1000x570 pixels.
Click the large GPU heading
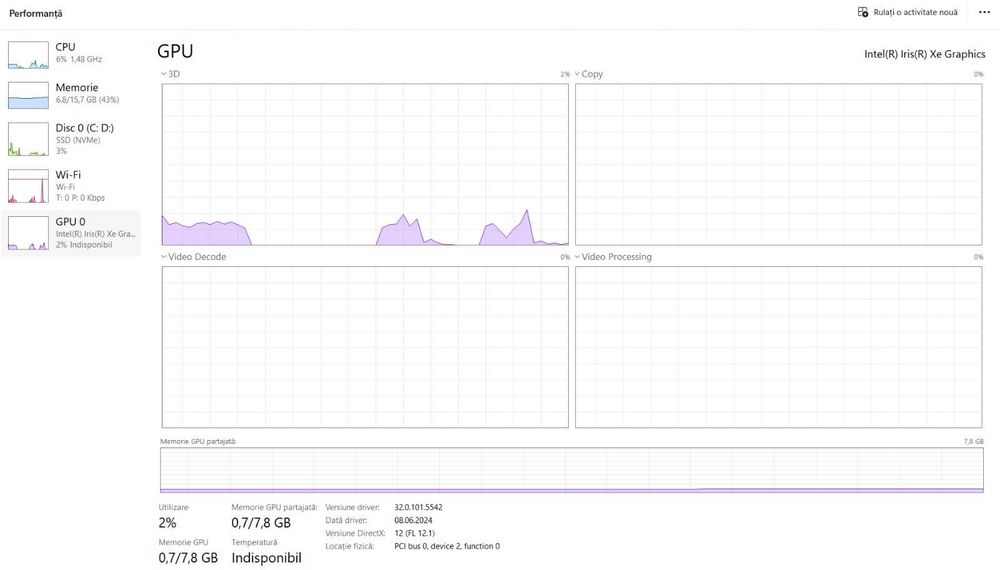click(175, 51)
